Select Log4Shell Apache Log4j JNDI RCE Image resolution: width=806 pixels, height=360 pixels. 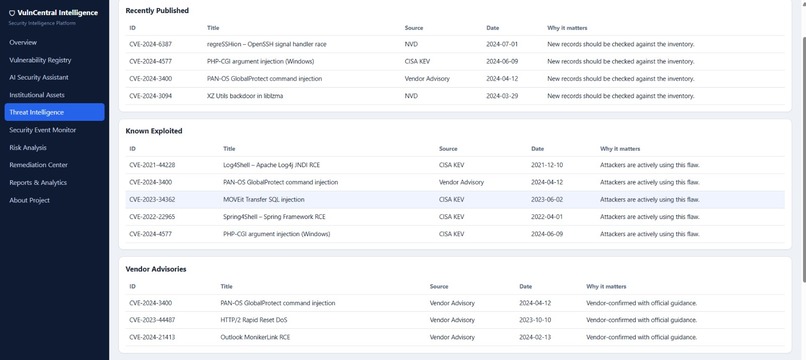click(x=271, y=165)
